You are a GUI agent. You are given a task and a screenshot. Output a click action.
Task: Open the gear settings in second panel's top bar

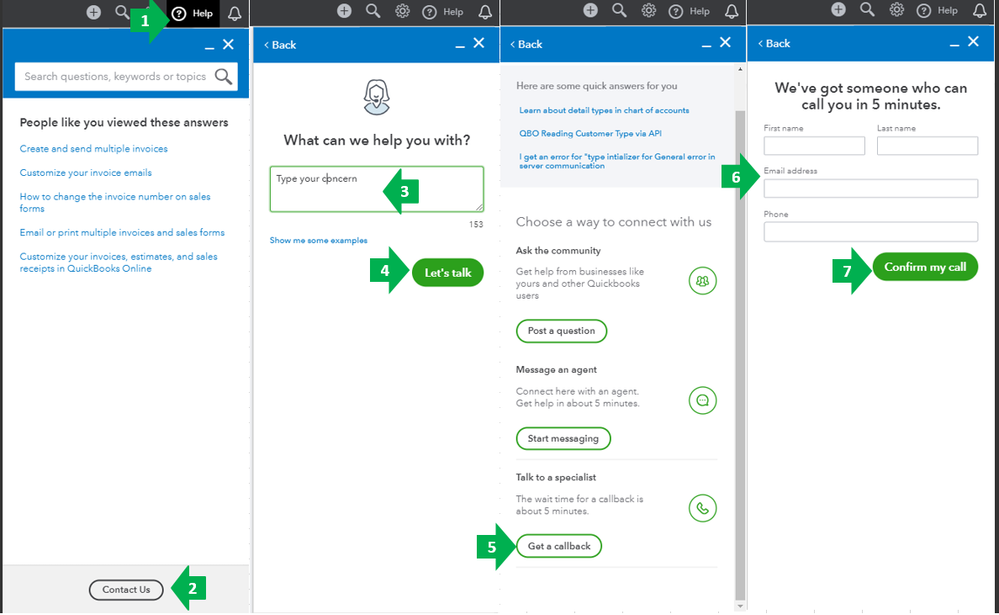(402, 11)
